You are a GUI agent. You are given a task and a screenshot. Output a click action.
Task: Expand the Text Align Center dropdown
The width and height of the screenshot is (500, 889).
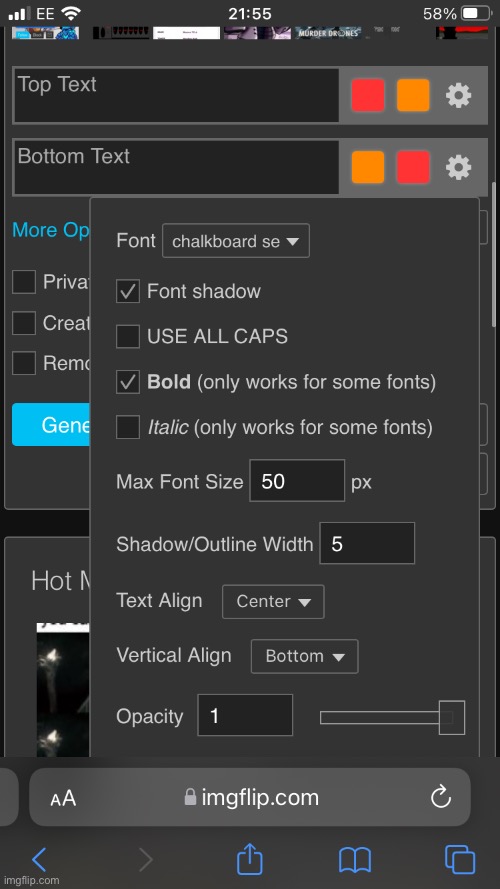[273, 602]
